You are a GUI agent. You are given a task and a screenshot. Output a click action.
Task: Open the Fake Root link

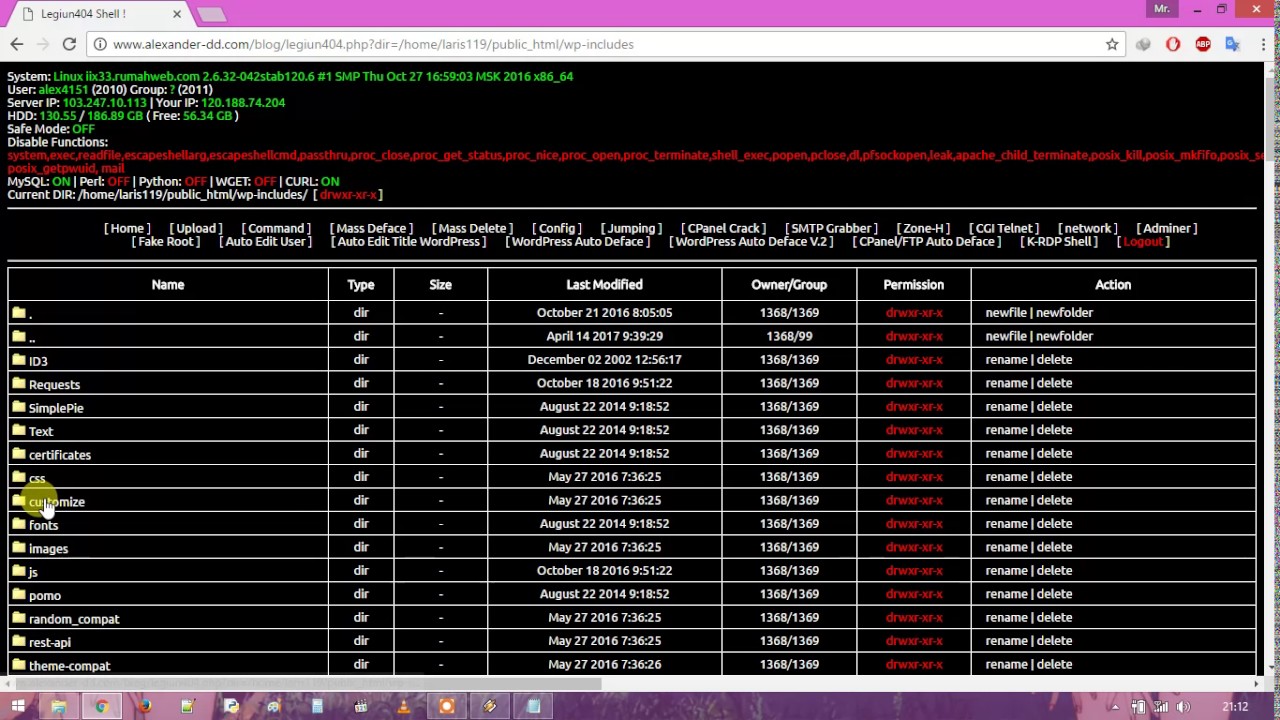[x=166, y=241]
